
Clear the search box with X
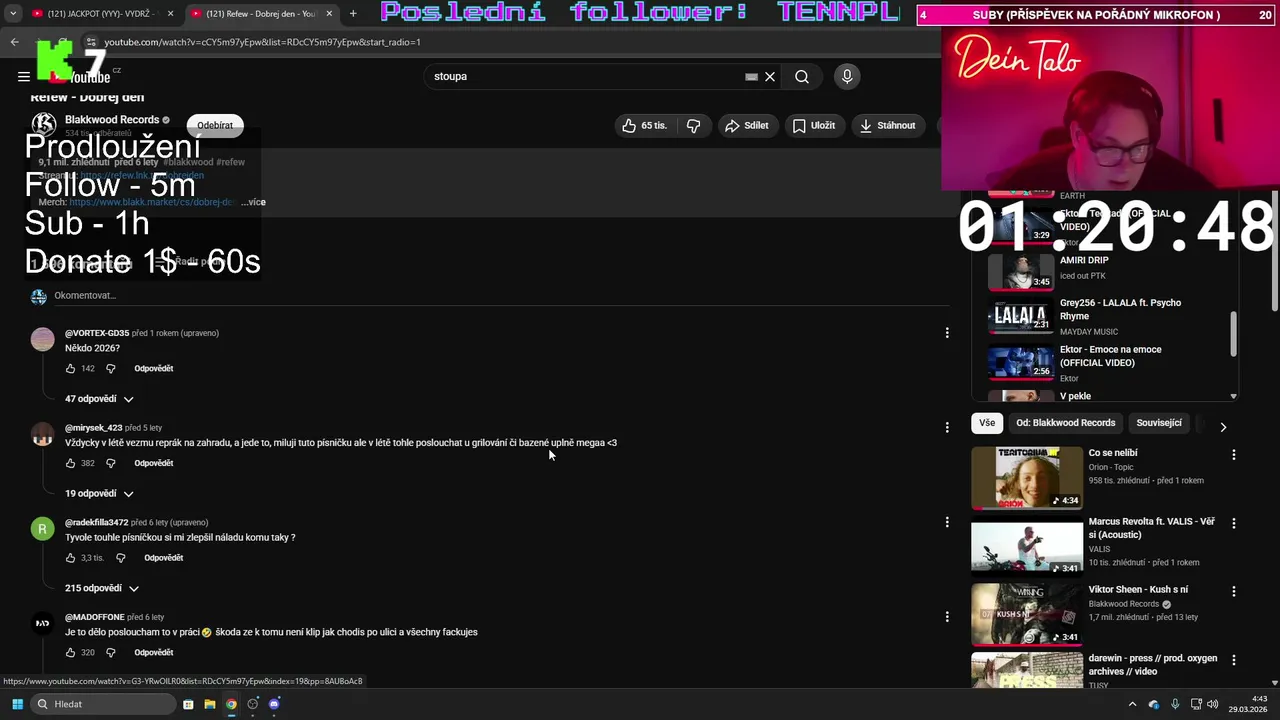pos(770,76)
